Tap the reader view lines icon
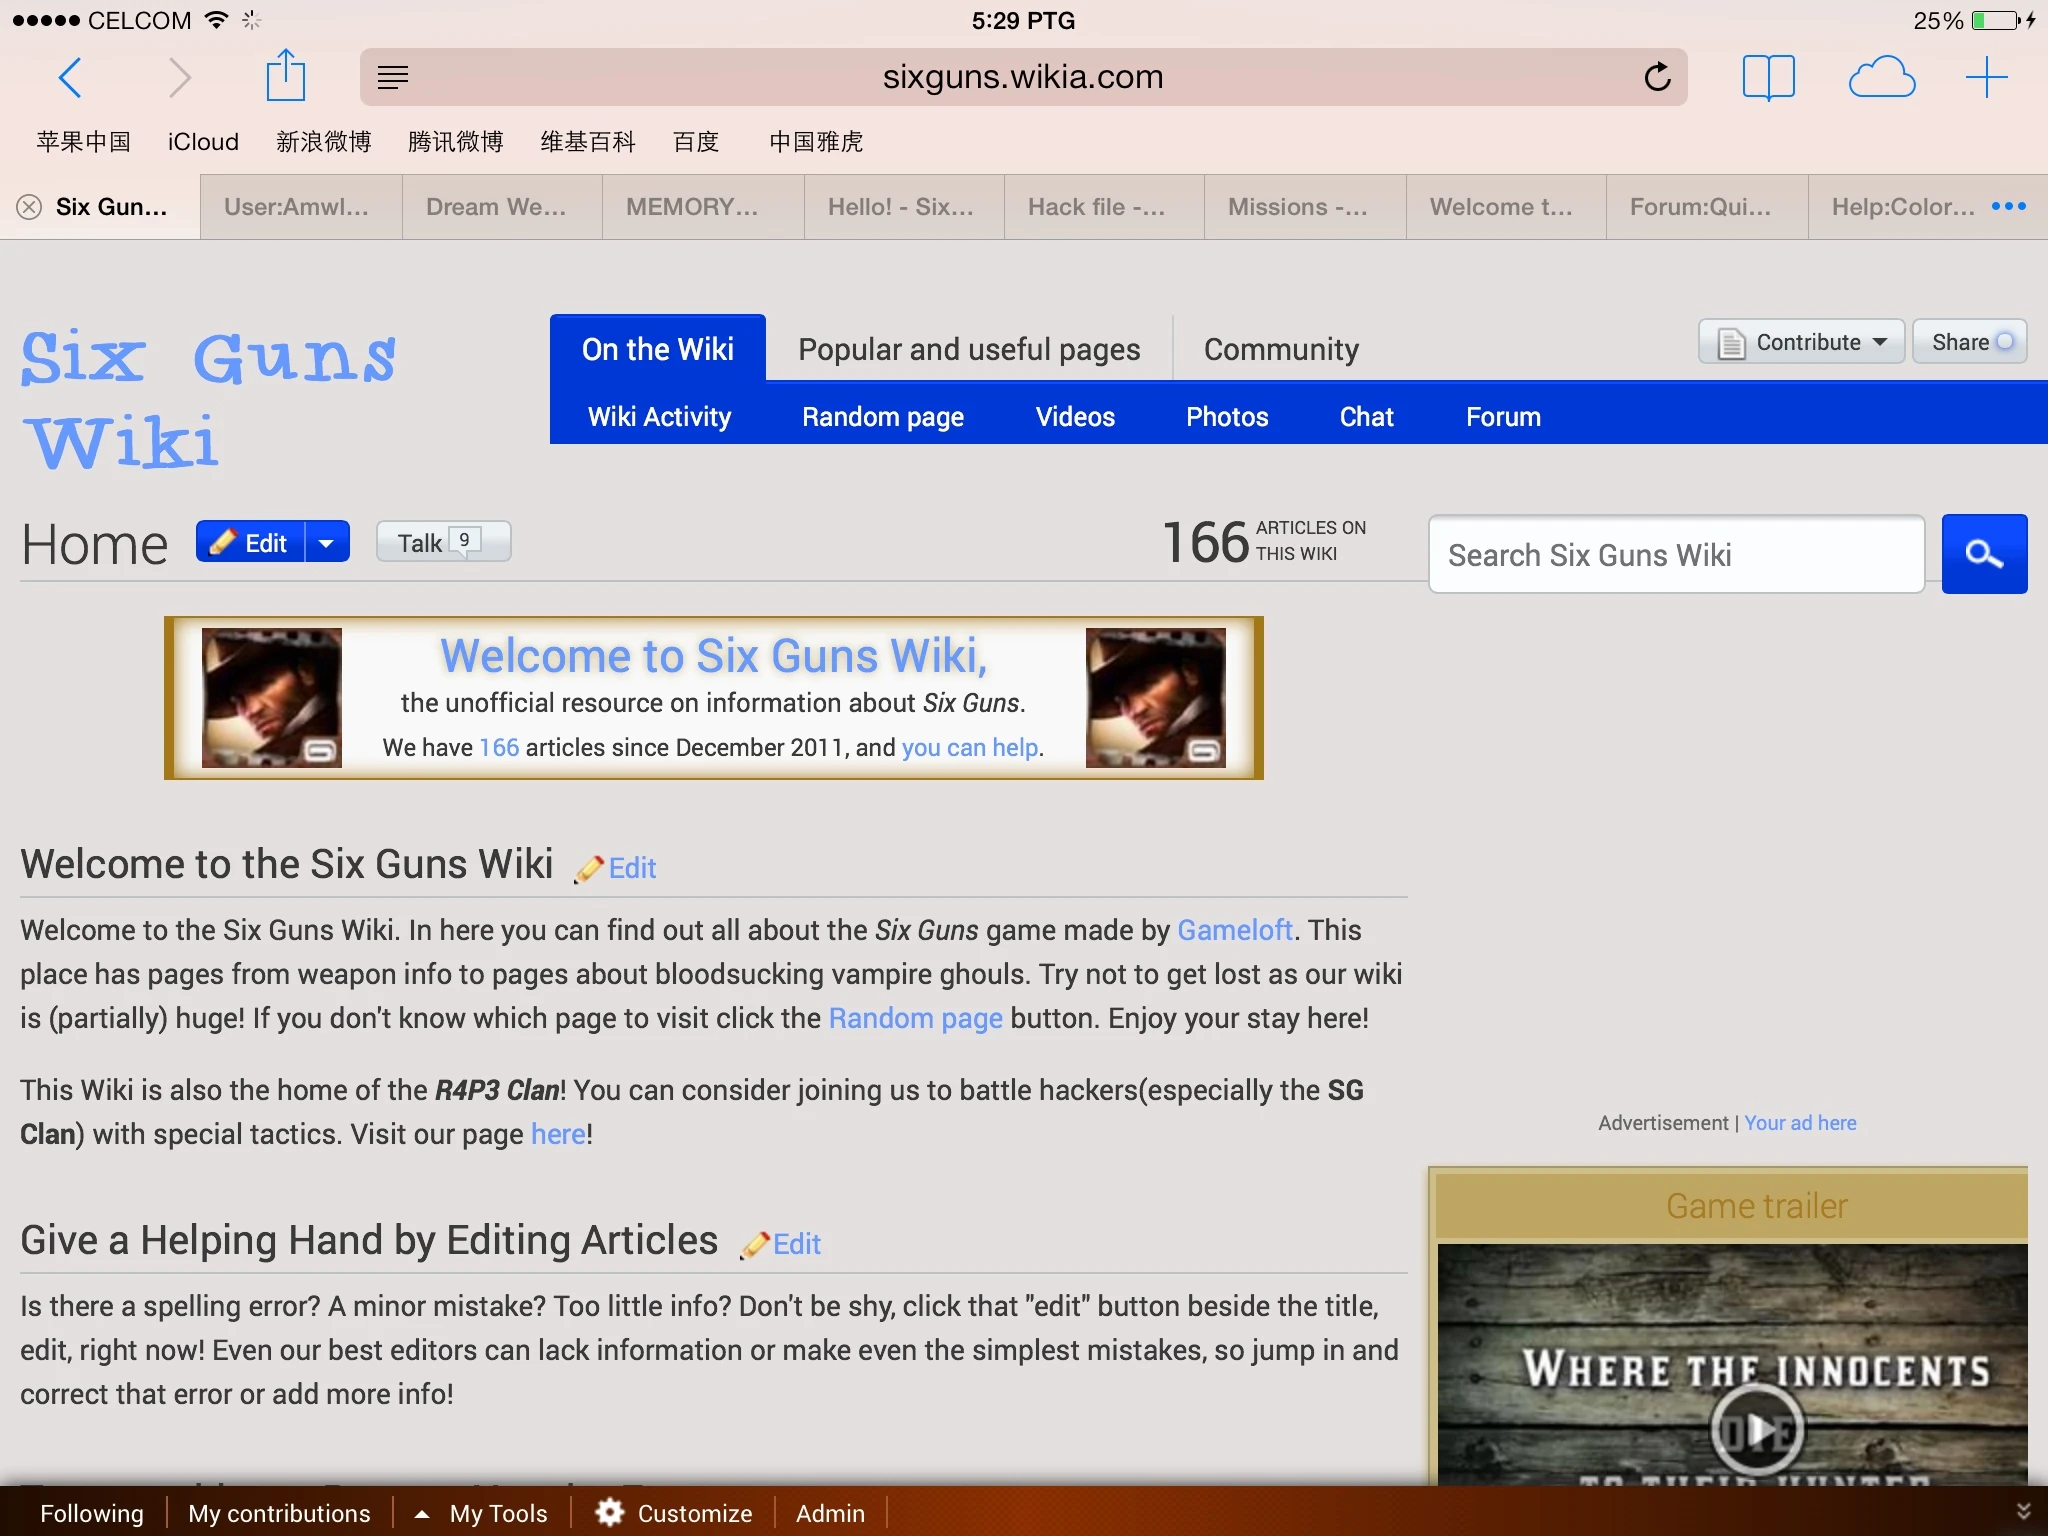 tap(393, 77)
